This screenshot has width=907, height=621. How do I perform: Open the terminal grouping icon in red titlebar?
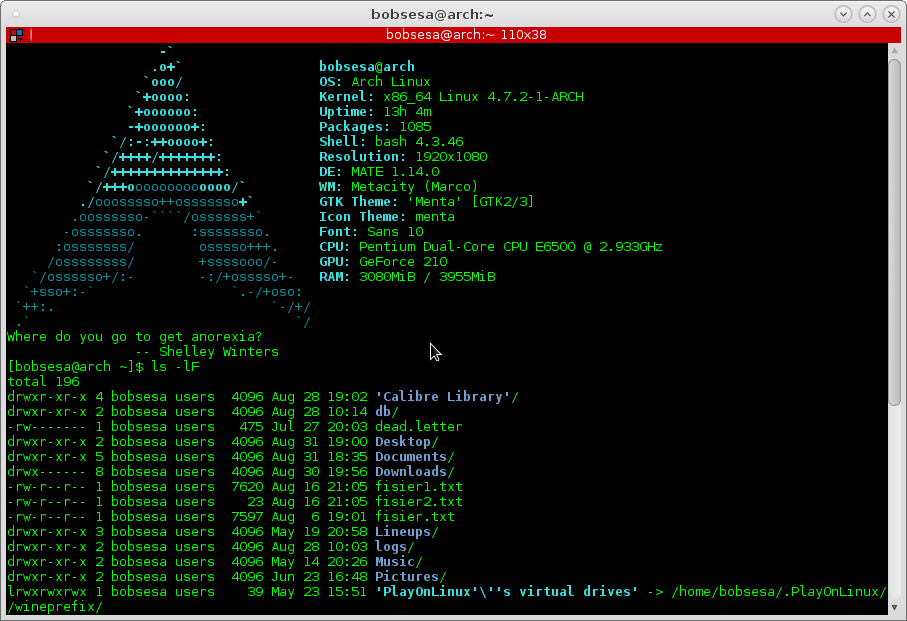(16, 35)
